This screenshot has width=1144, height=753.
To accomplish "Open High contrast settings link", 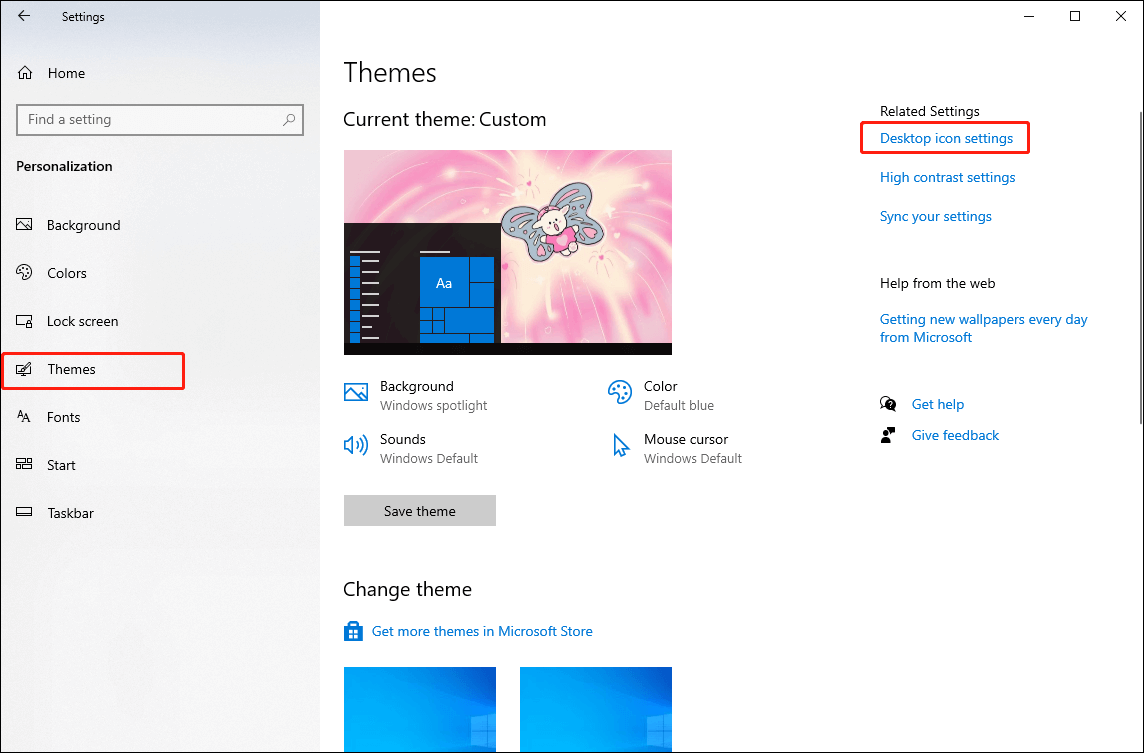I will pyautogui.click(x=947, y=177).
